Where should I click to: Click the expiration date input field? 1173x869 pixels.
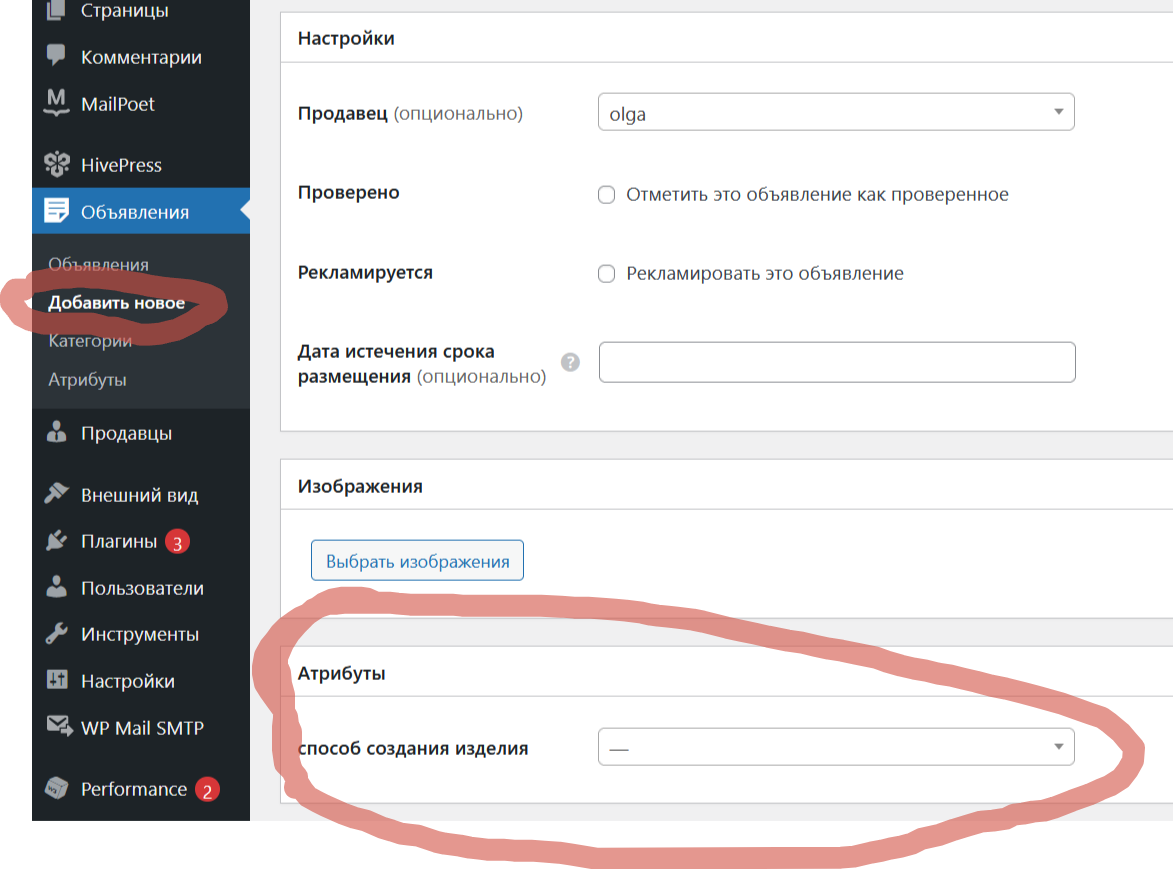click(x=837, y=363)
